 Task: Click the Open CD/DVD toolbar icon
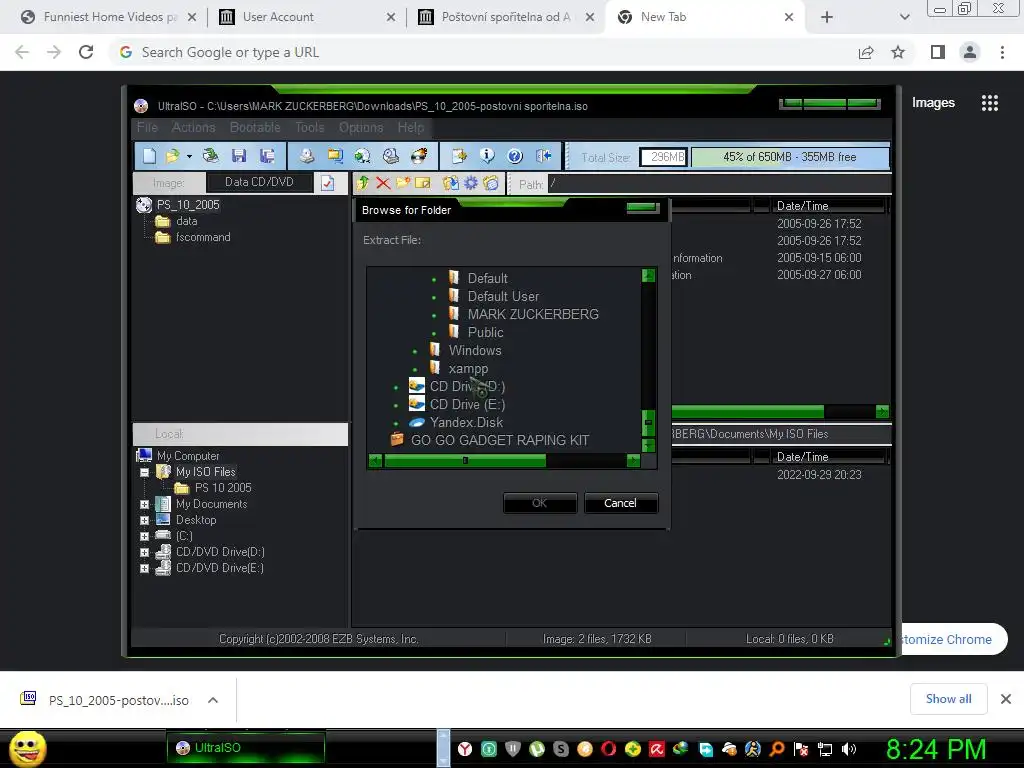210,155
